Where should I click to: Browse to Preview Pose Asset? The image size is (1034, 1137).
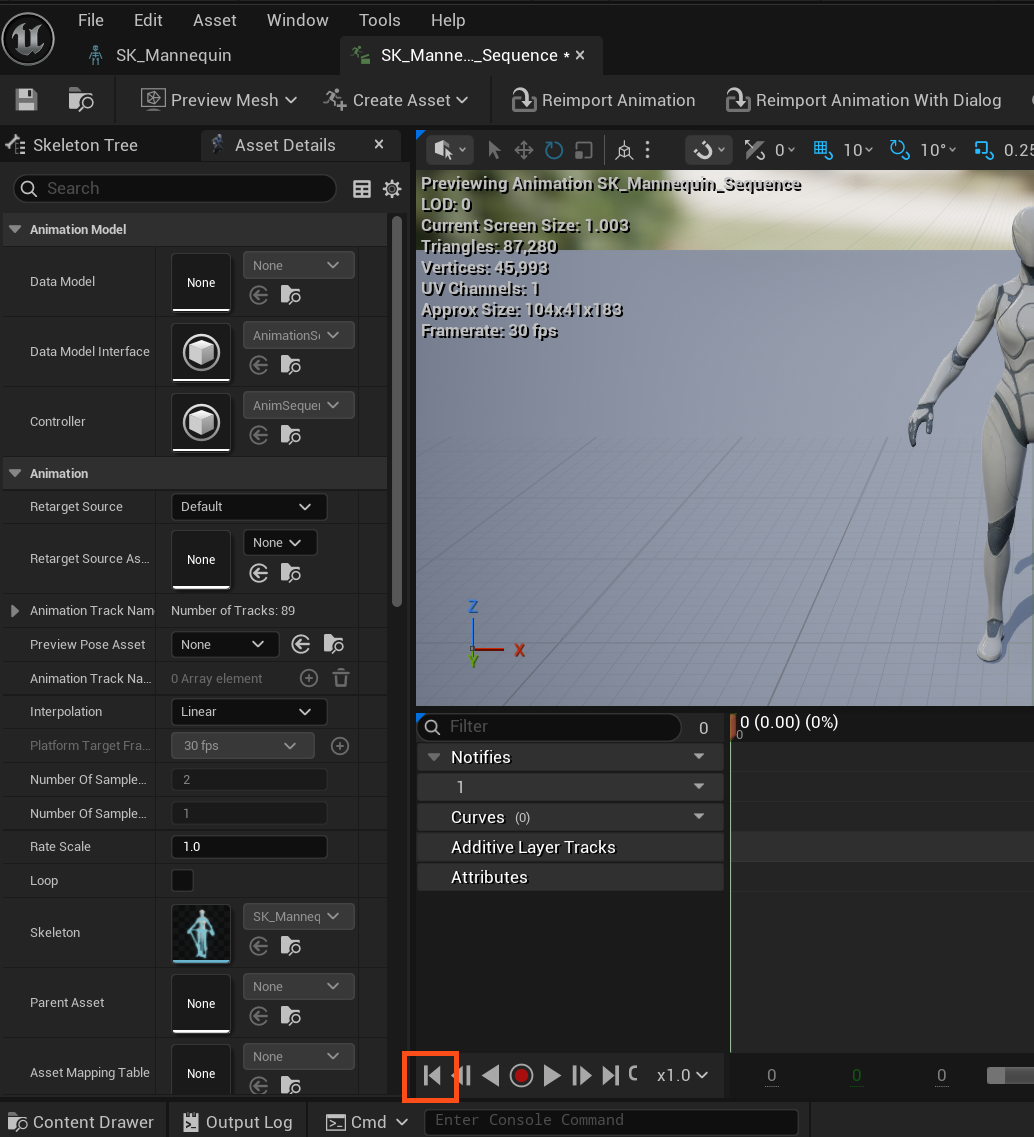(x=334, y=644)
